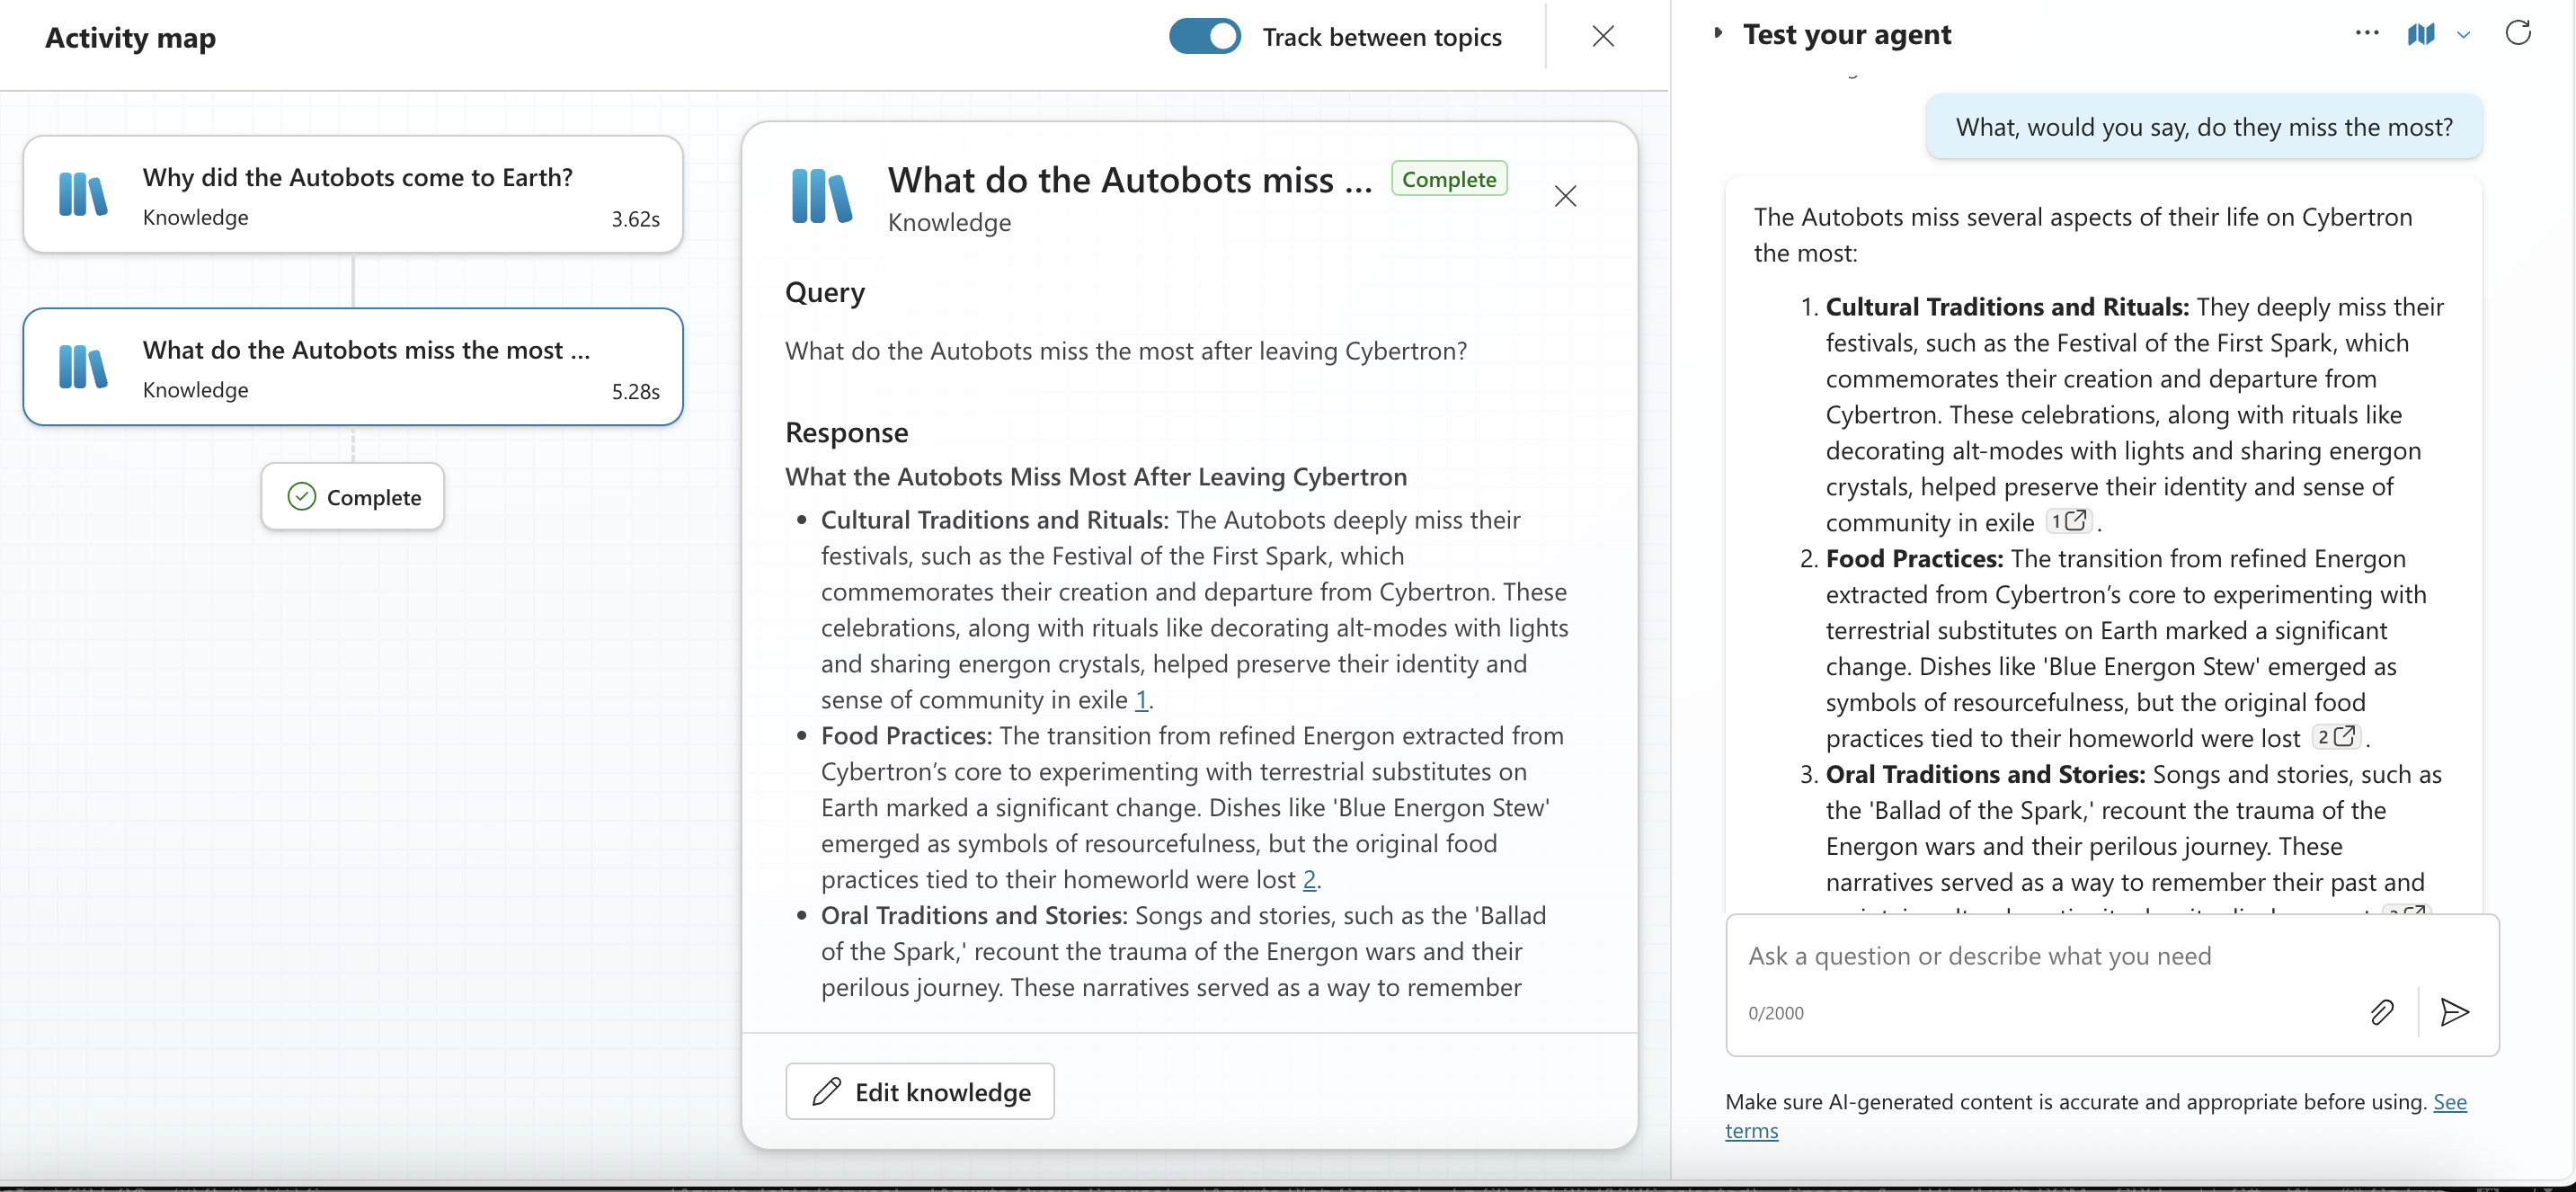
Task: Select Why did the Autobots come to Earth node
Action: [353, 194]
